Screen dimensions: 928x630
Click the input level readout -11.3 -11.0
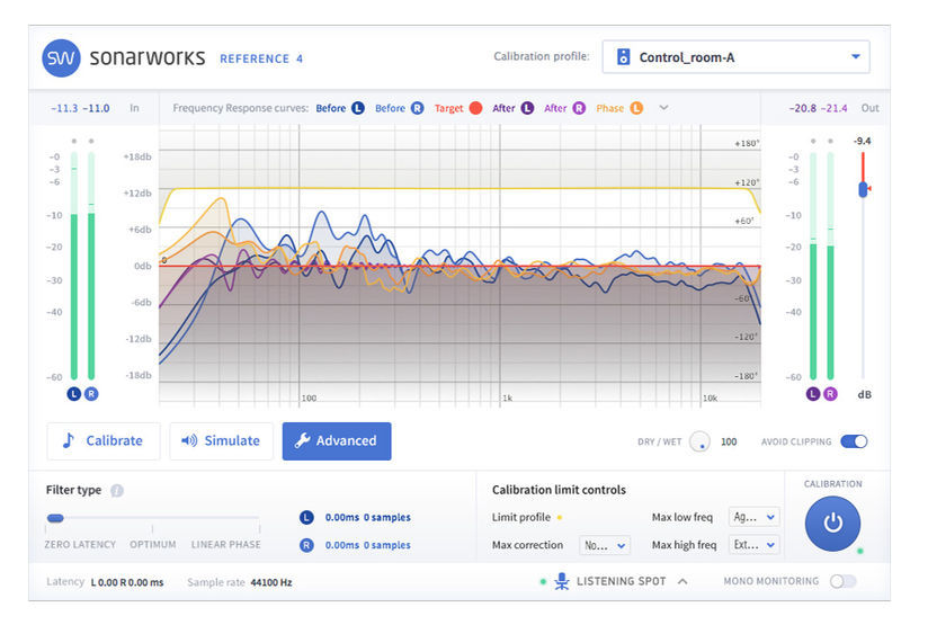(x=80, y=108)
